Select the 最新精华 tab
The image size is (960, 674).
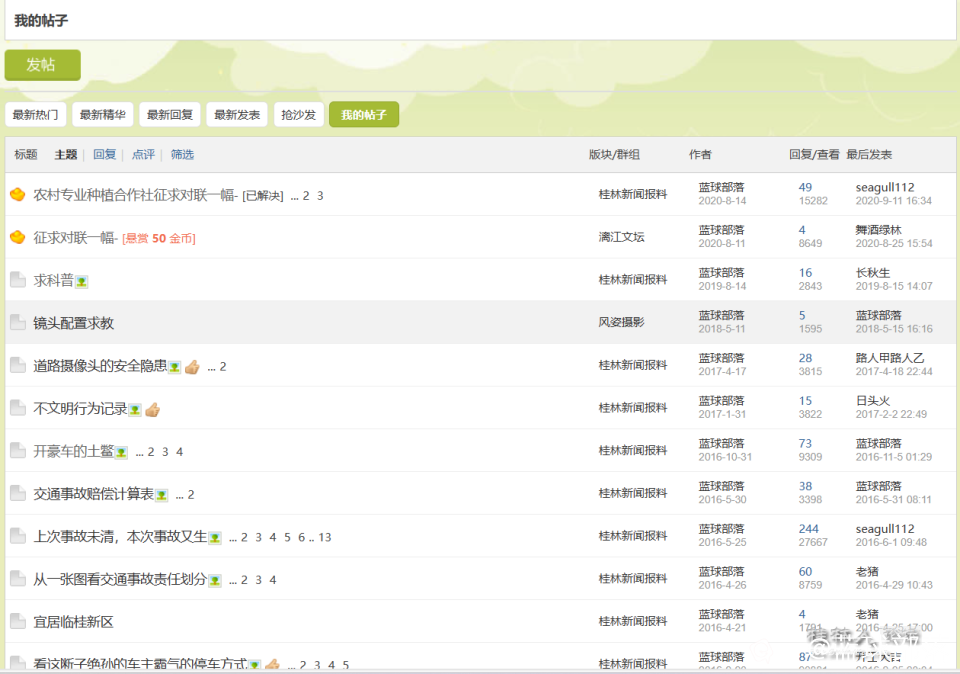pyautogui.click(x=102, y=115)
